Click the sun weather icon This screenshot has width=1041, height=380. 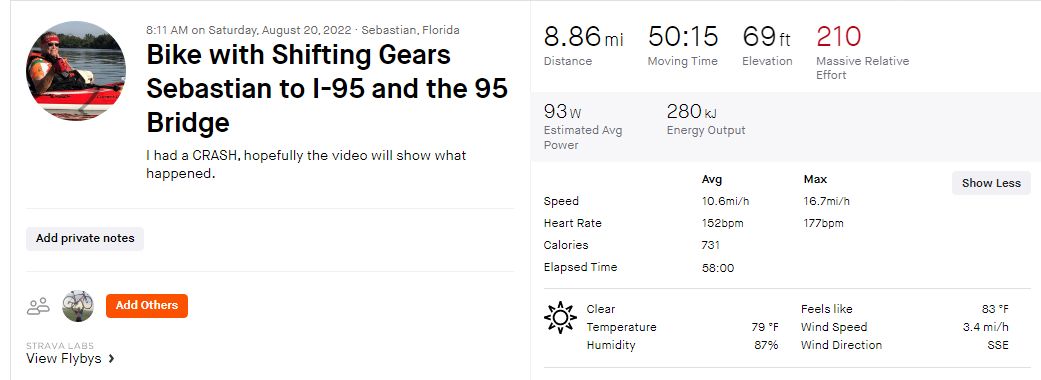560,318
